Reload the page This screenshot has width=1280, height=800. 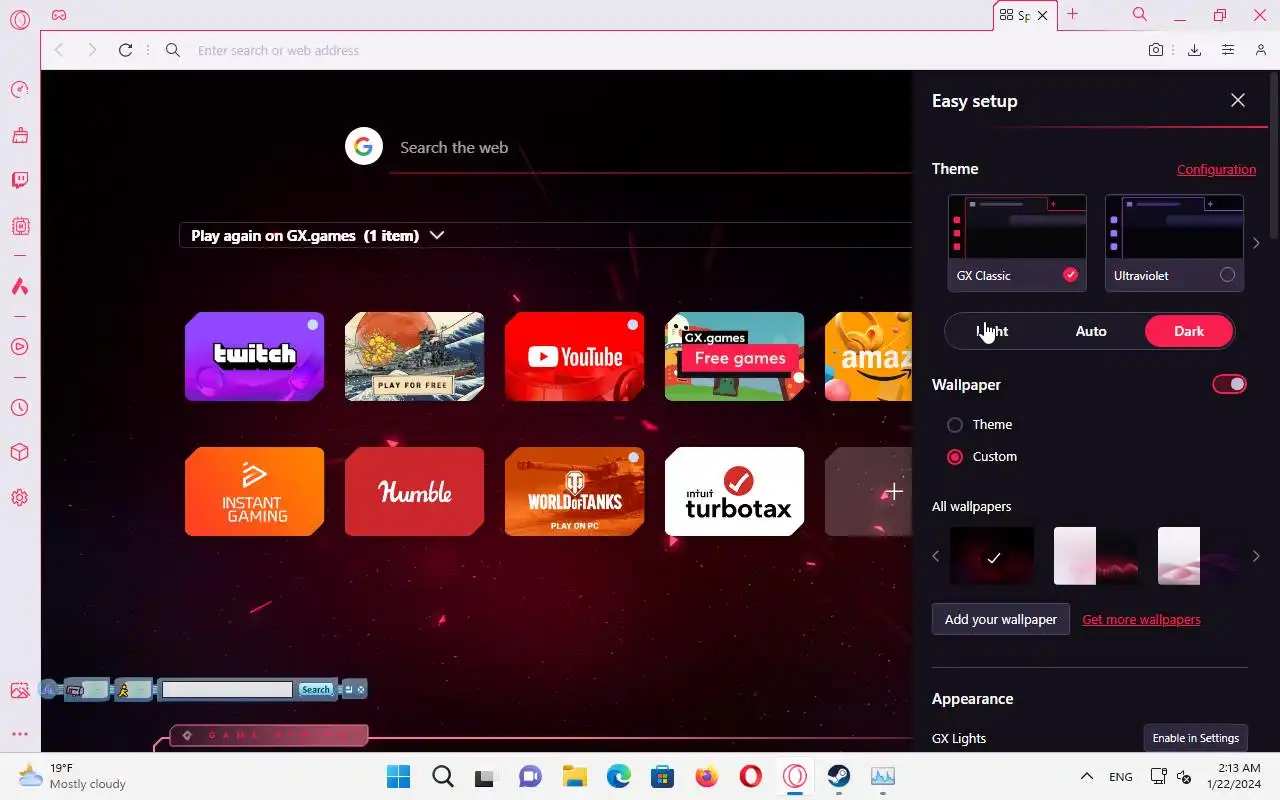point(125,50)
